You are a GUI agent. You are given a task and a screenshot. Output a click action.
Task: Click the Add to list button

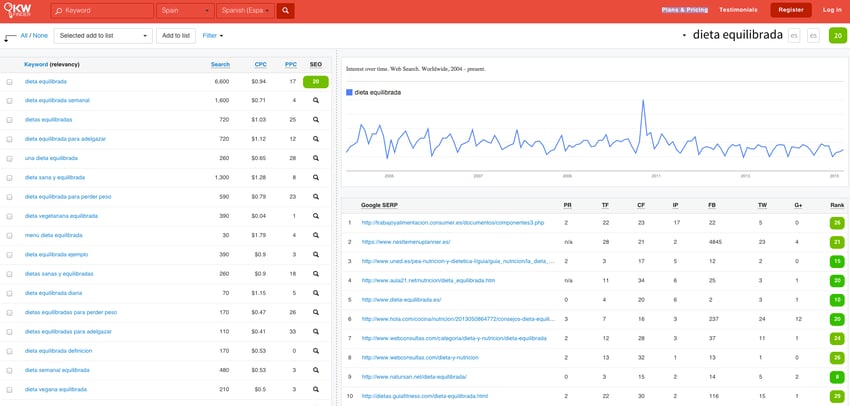click(176, 36)
